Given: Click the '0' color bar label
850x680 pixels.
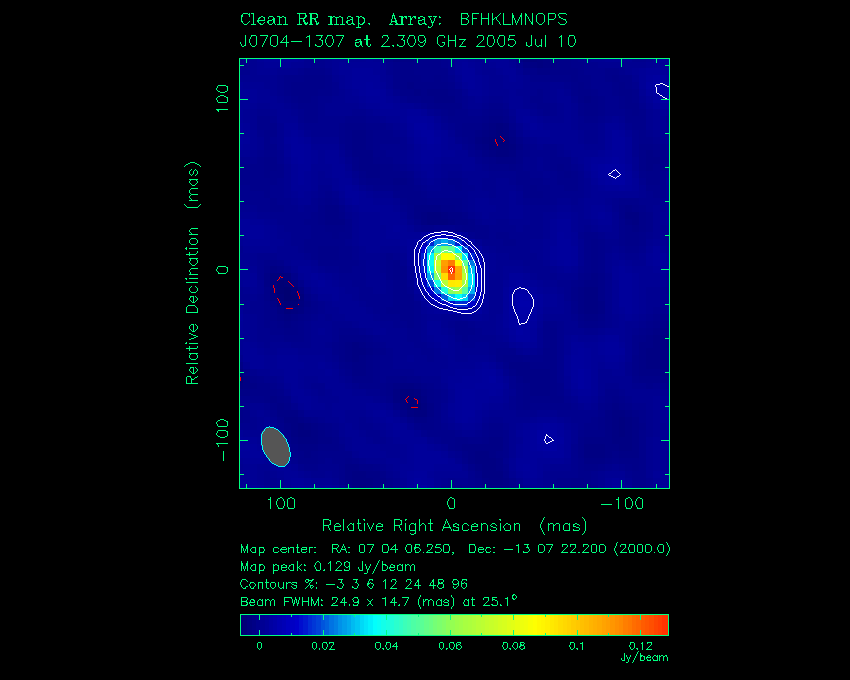Looking at the screenshot, I should [x=259, y=646].
